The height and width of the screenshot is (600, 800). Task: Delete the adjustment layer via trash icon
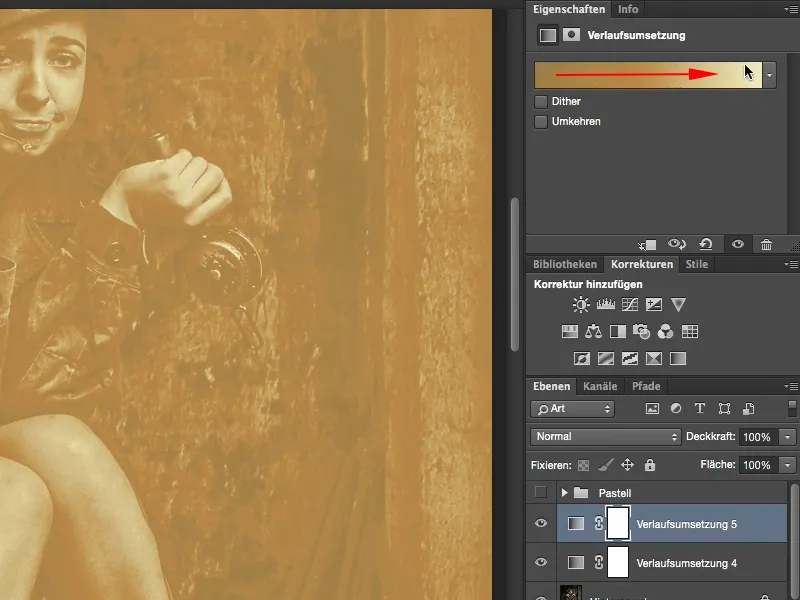[765, 243]
